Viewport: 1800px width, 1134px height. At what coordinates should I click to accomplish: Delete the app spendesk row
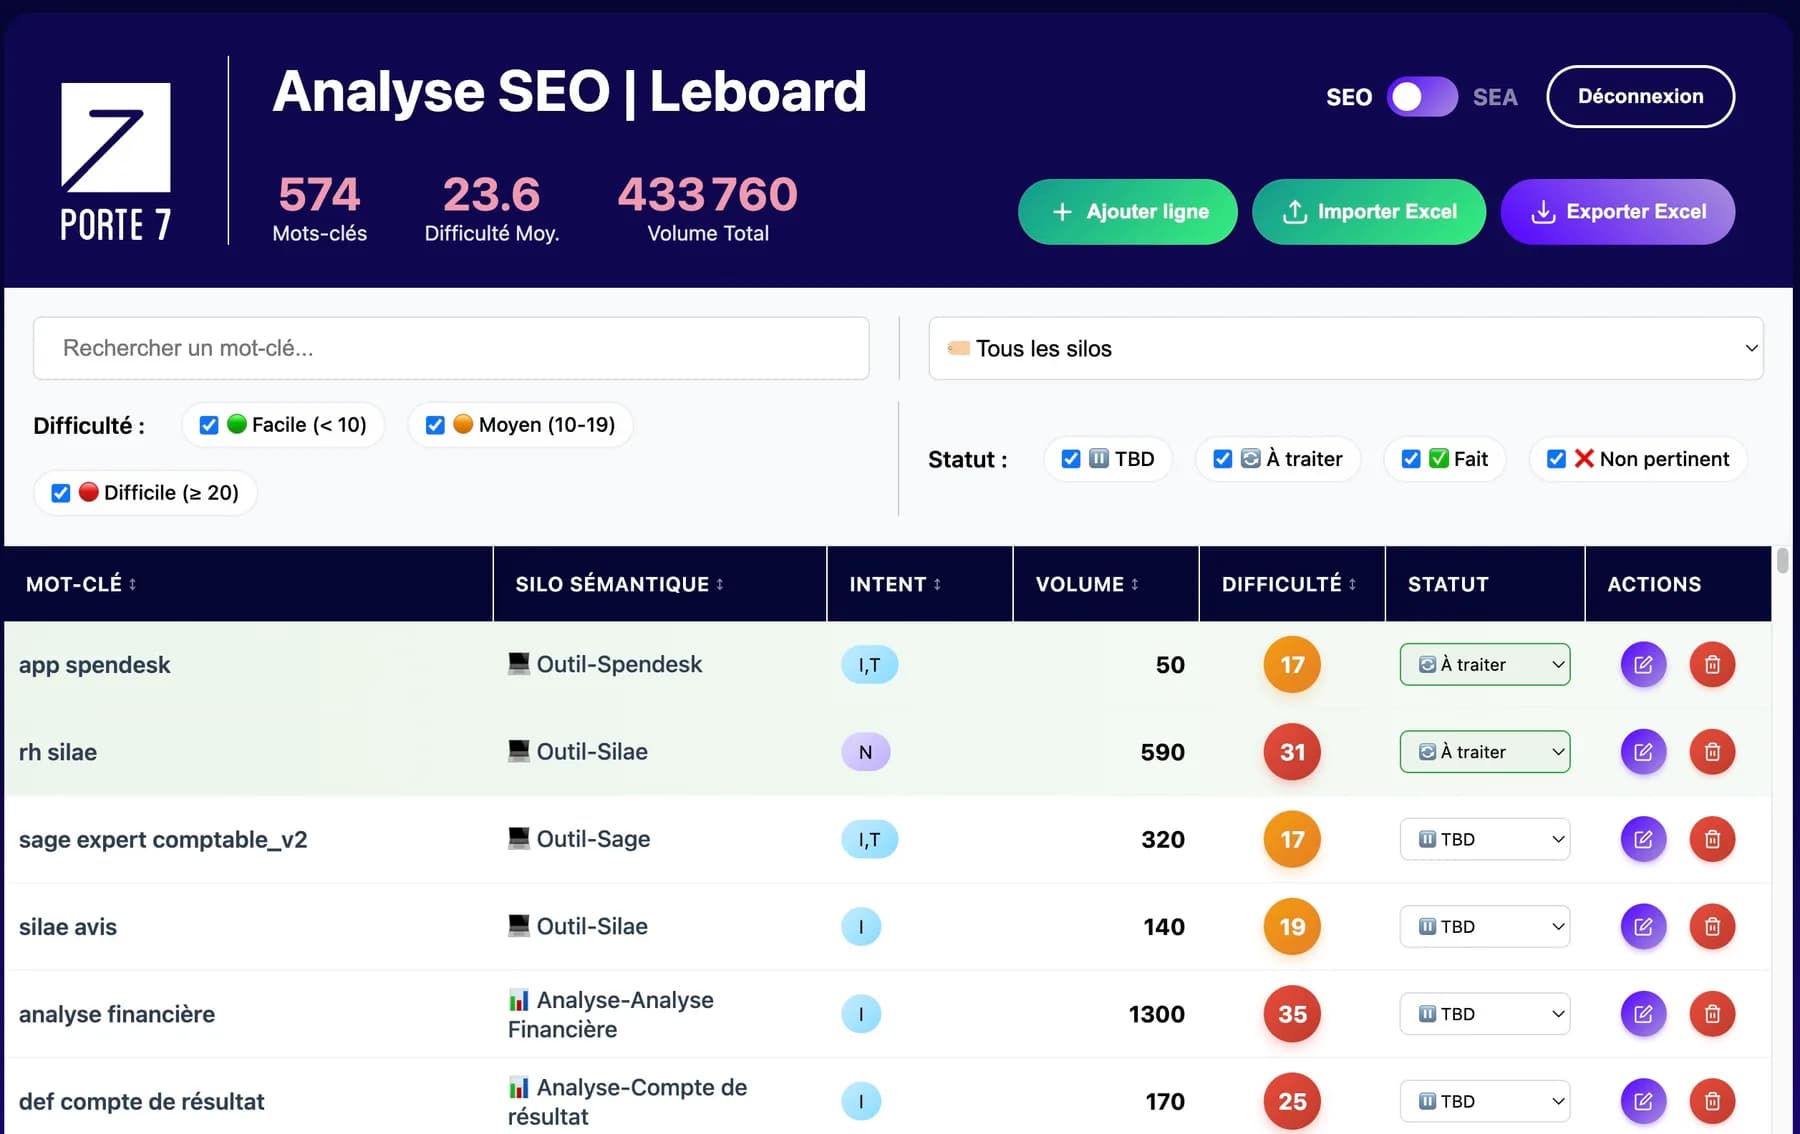1712,665
